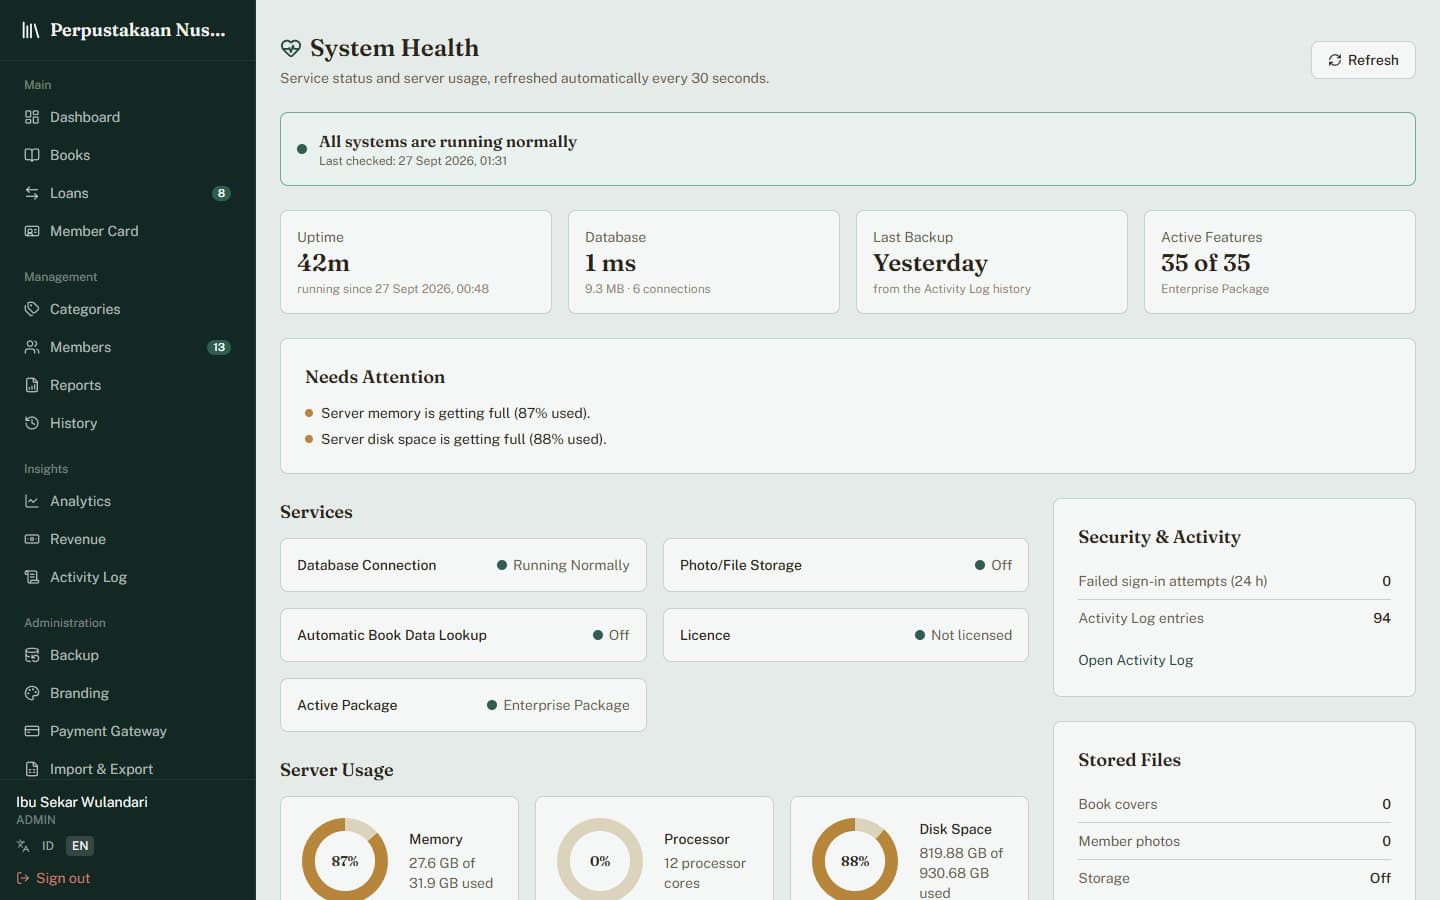Open Branding settings
This screenshot has width=1440, height=900.
pyautogui.click(x=128, y=693)
